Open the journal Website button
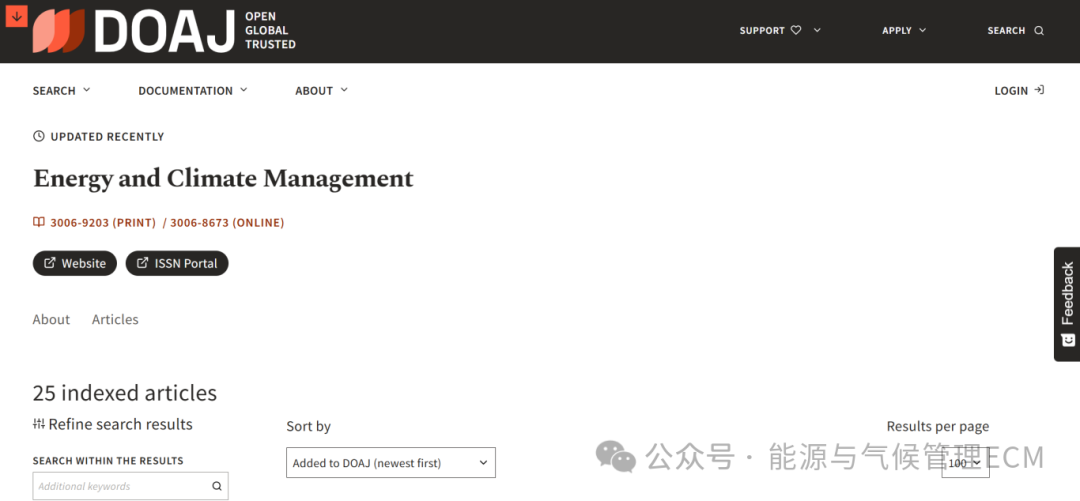 pos(75,264)
